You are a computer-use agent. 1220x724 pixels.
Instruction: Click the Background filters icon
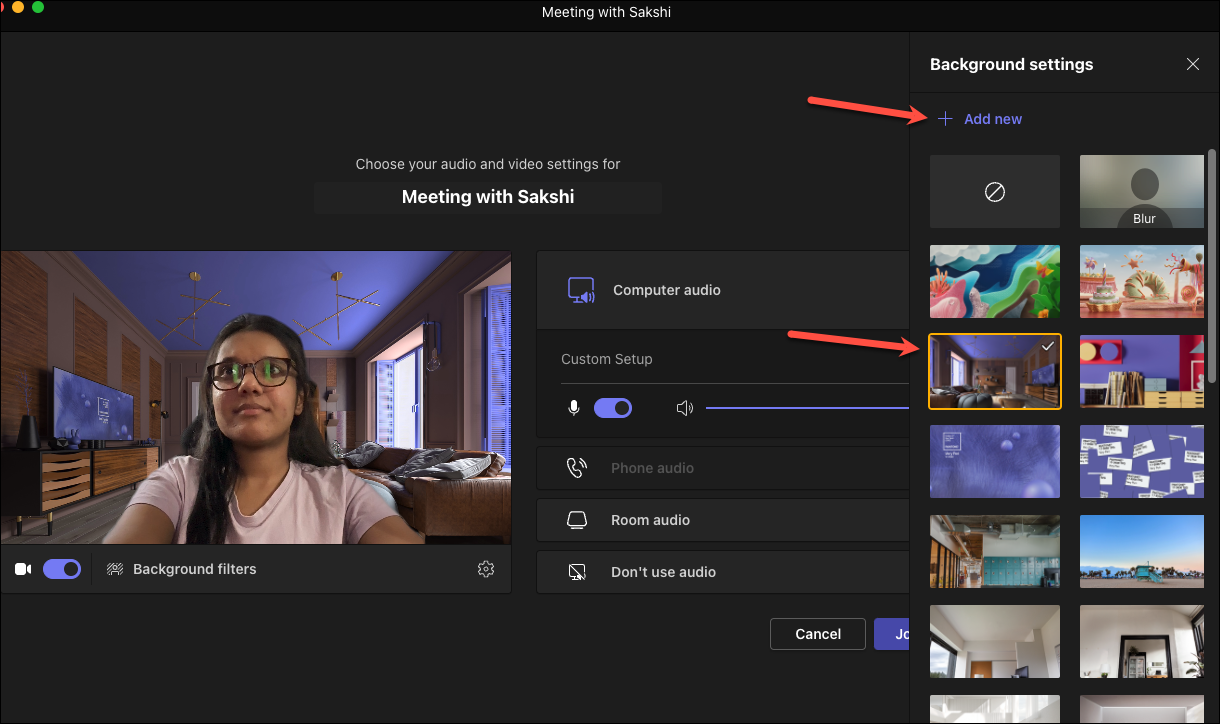click(115, 569)
